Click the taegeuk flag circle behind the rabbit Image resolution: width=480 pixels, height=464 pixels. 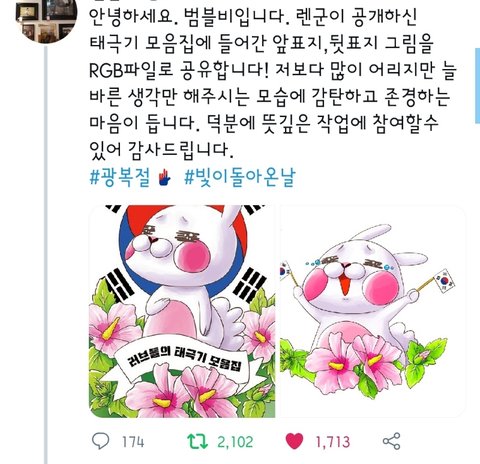click(183, 248)
